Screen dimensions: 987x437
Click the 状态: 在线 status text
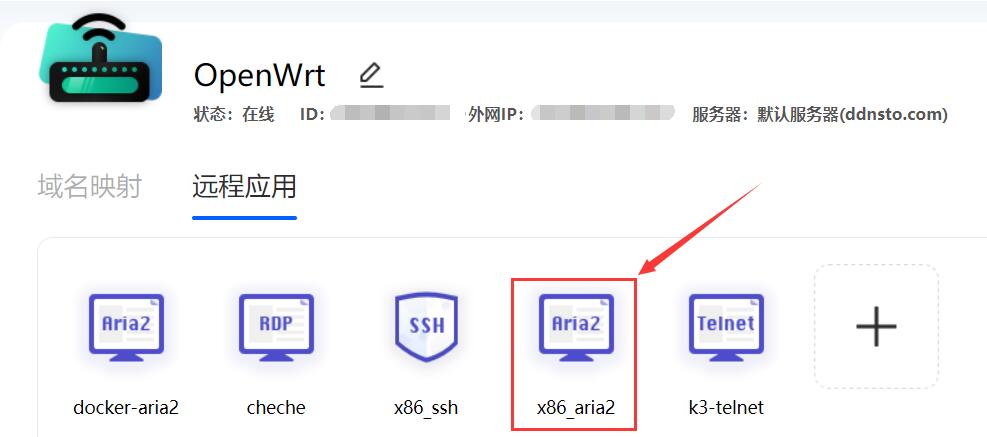coord(234,115)
